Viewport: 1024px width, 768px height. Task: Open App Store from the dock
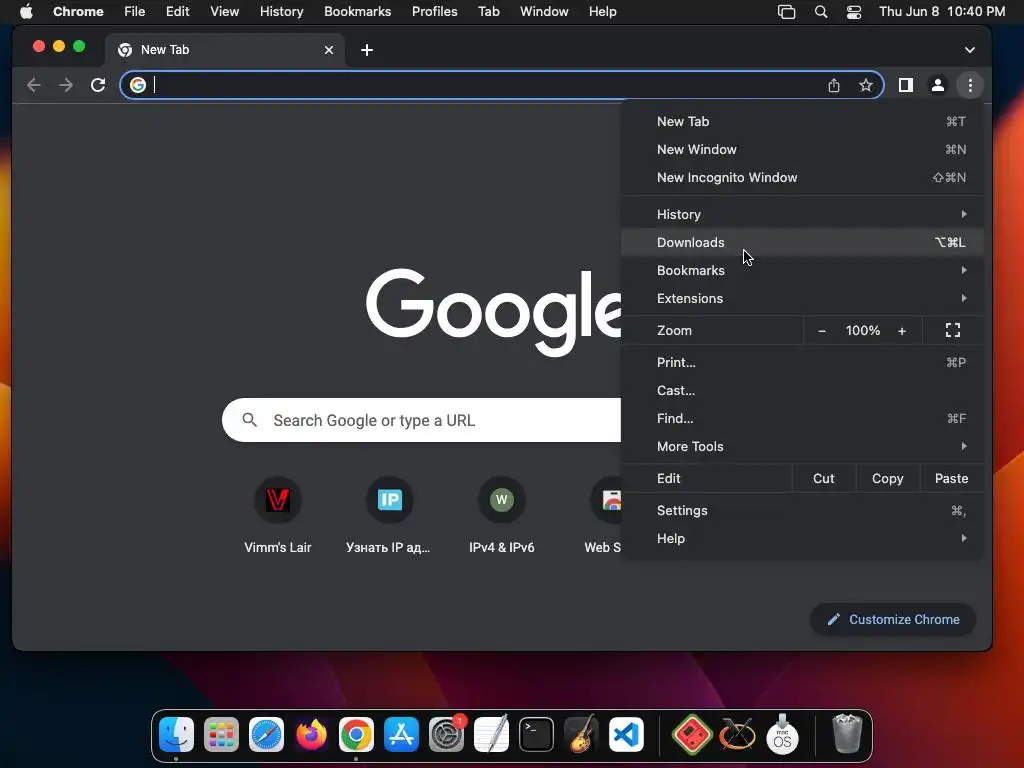(401, 735)
